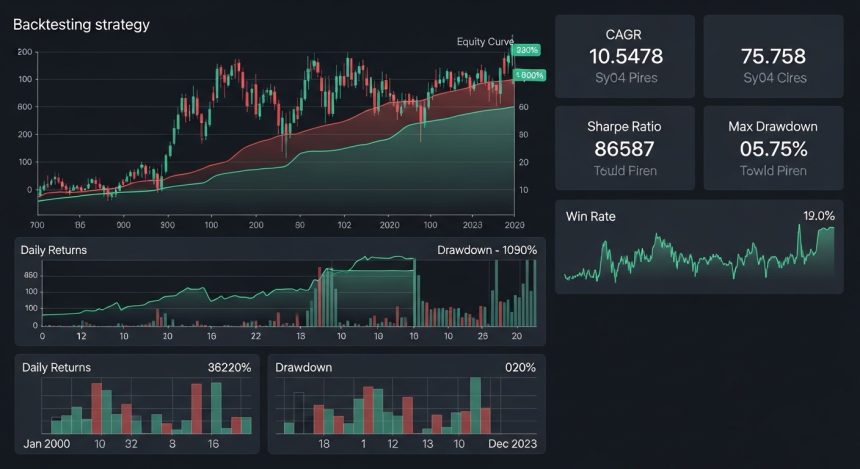860x469 pixels.
Task: Open the Max Drawdown card heading
Action: 772,127
